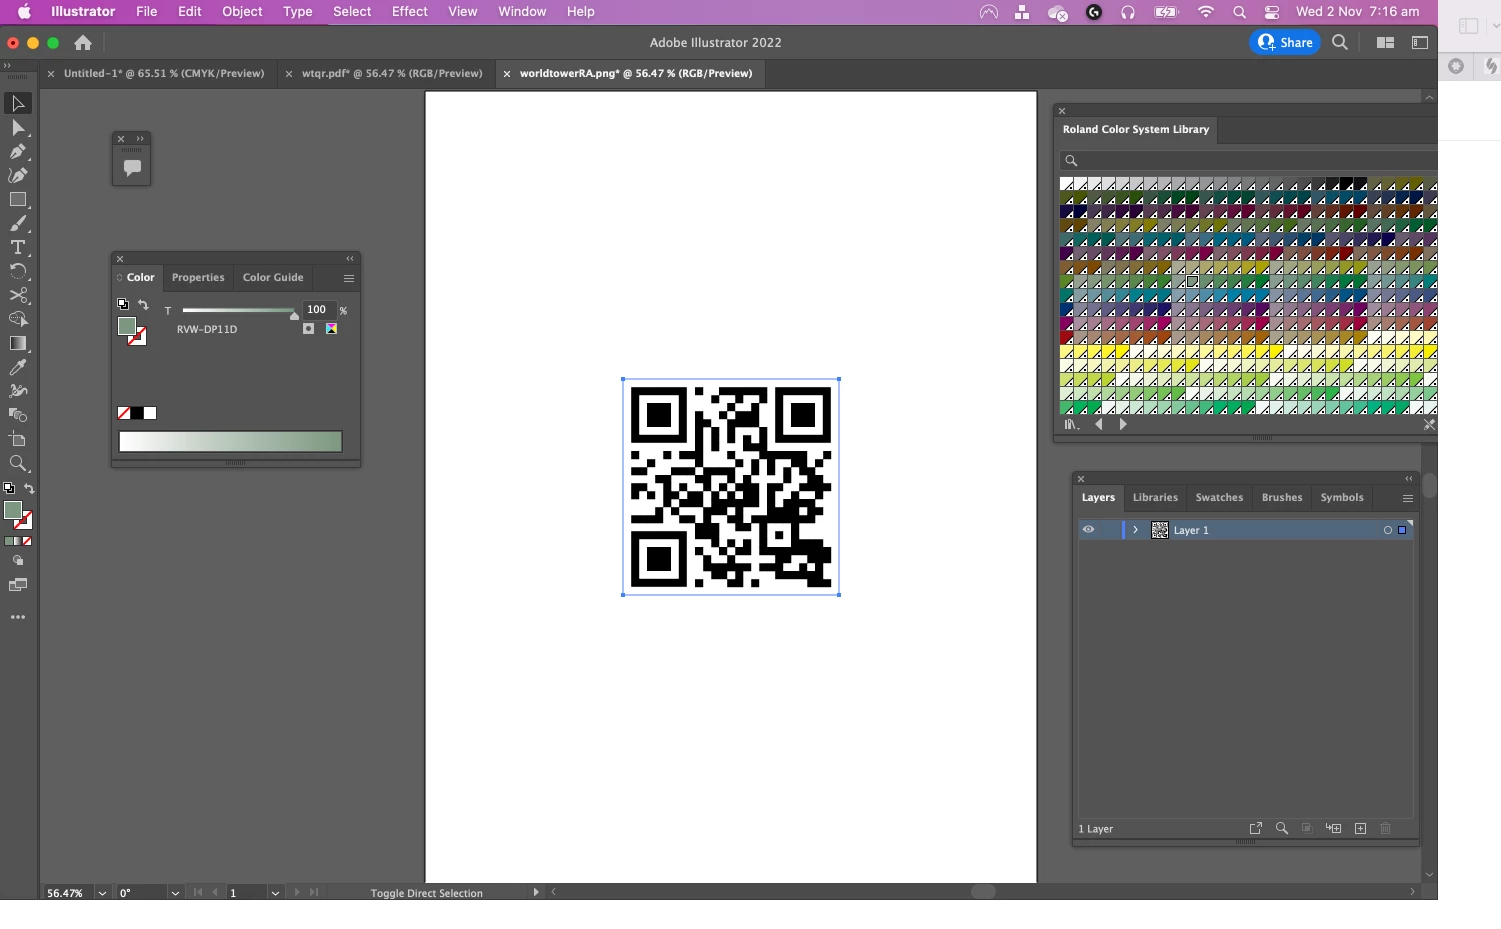
Task: Click the comment bubble floating panel icon
Action: pos(132,168)
